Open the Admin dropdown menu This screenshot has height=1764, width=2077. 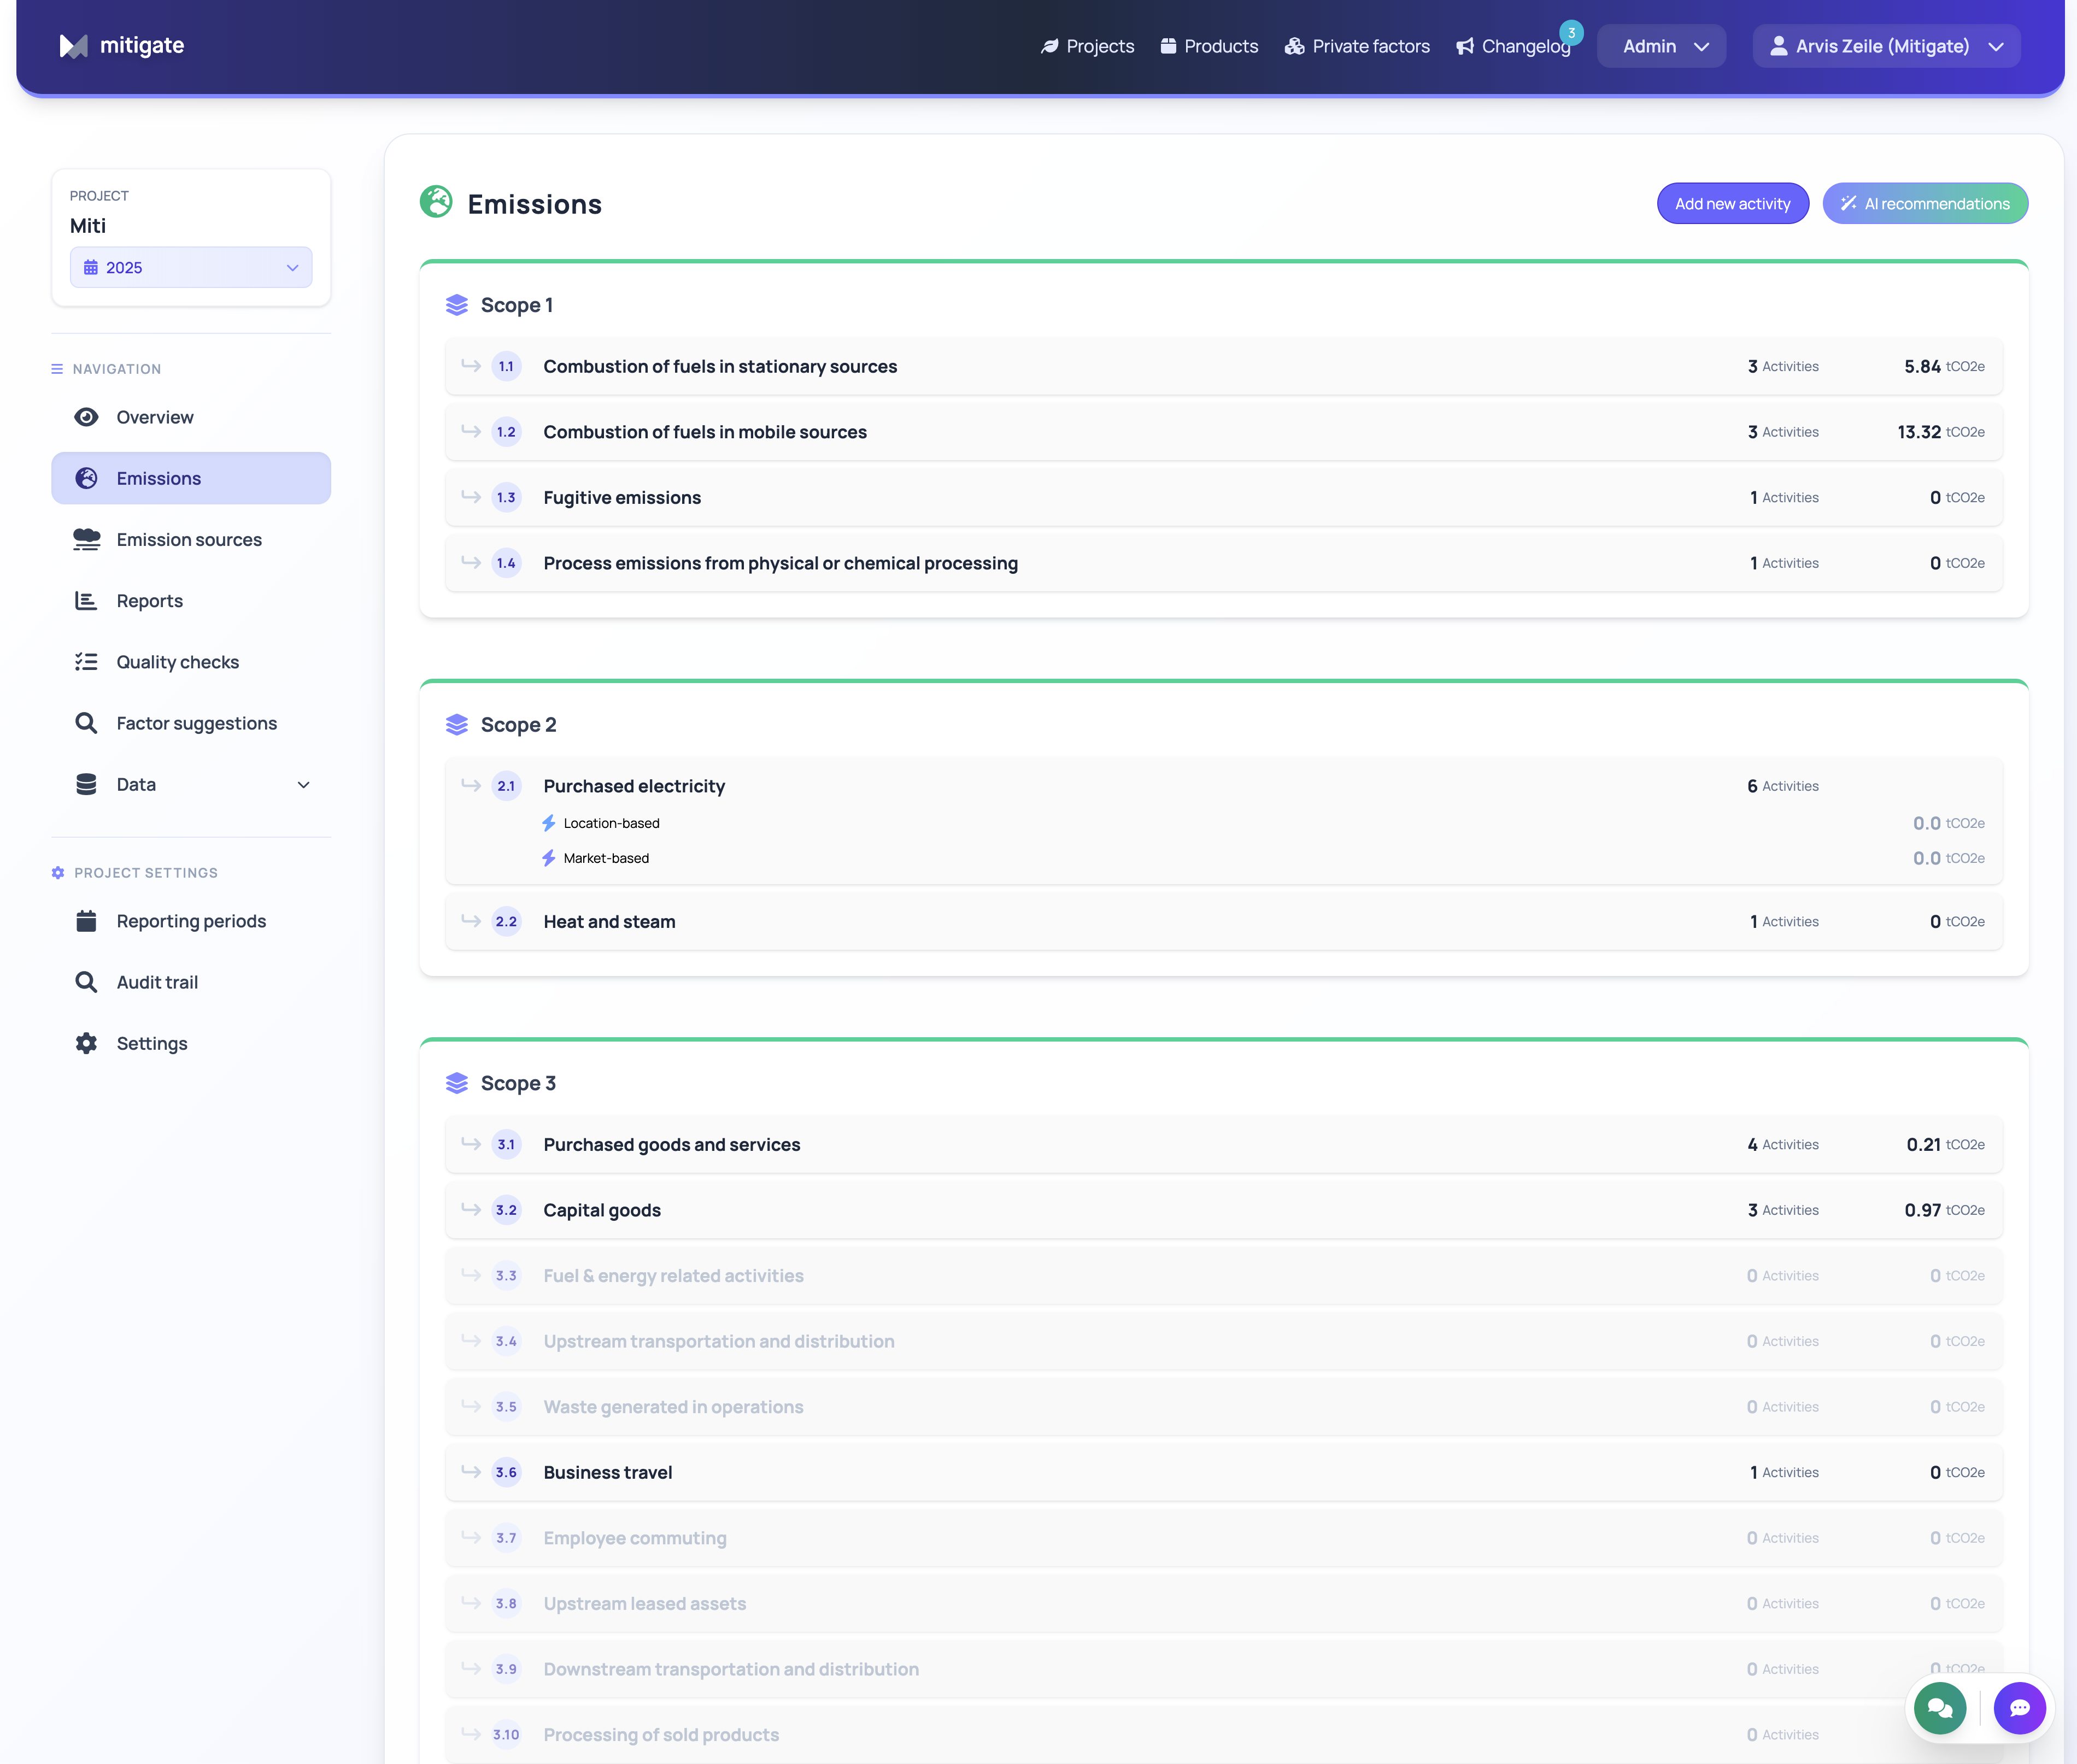pos(1661,46)
